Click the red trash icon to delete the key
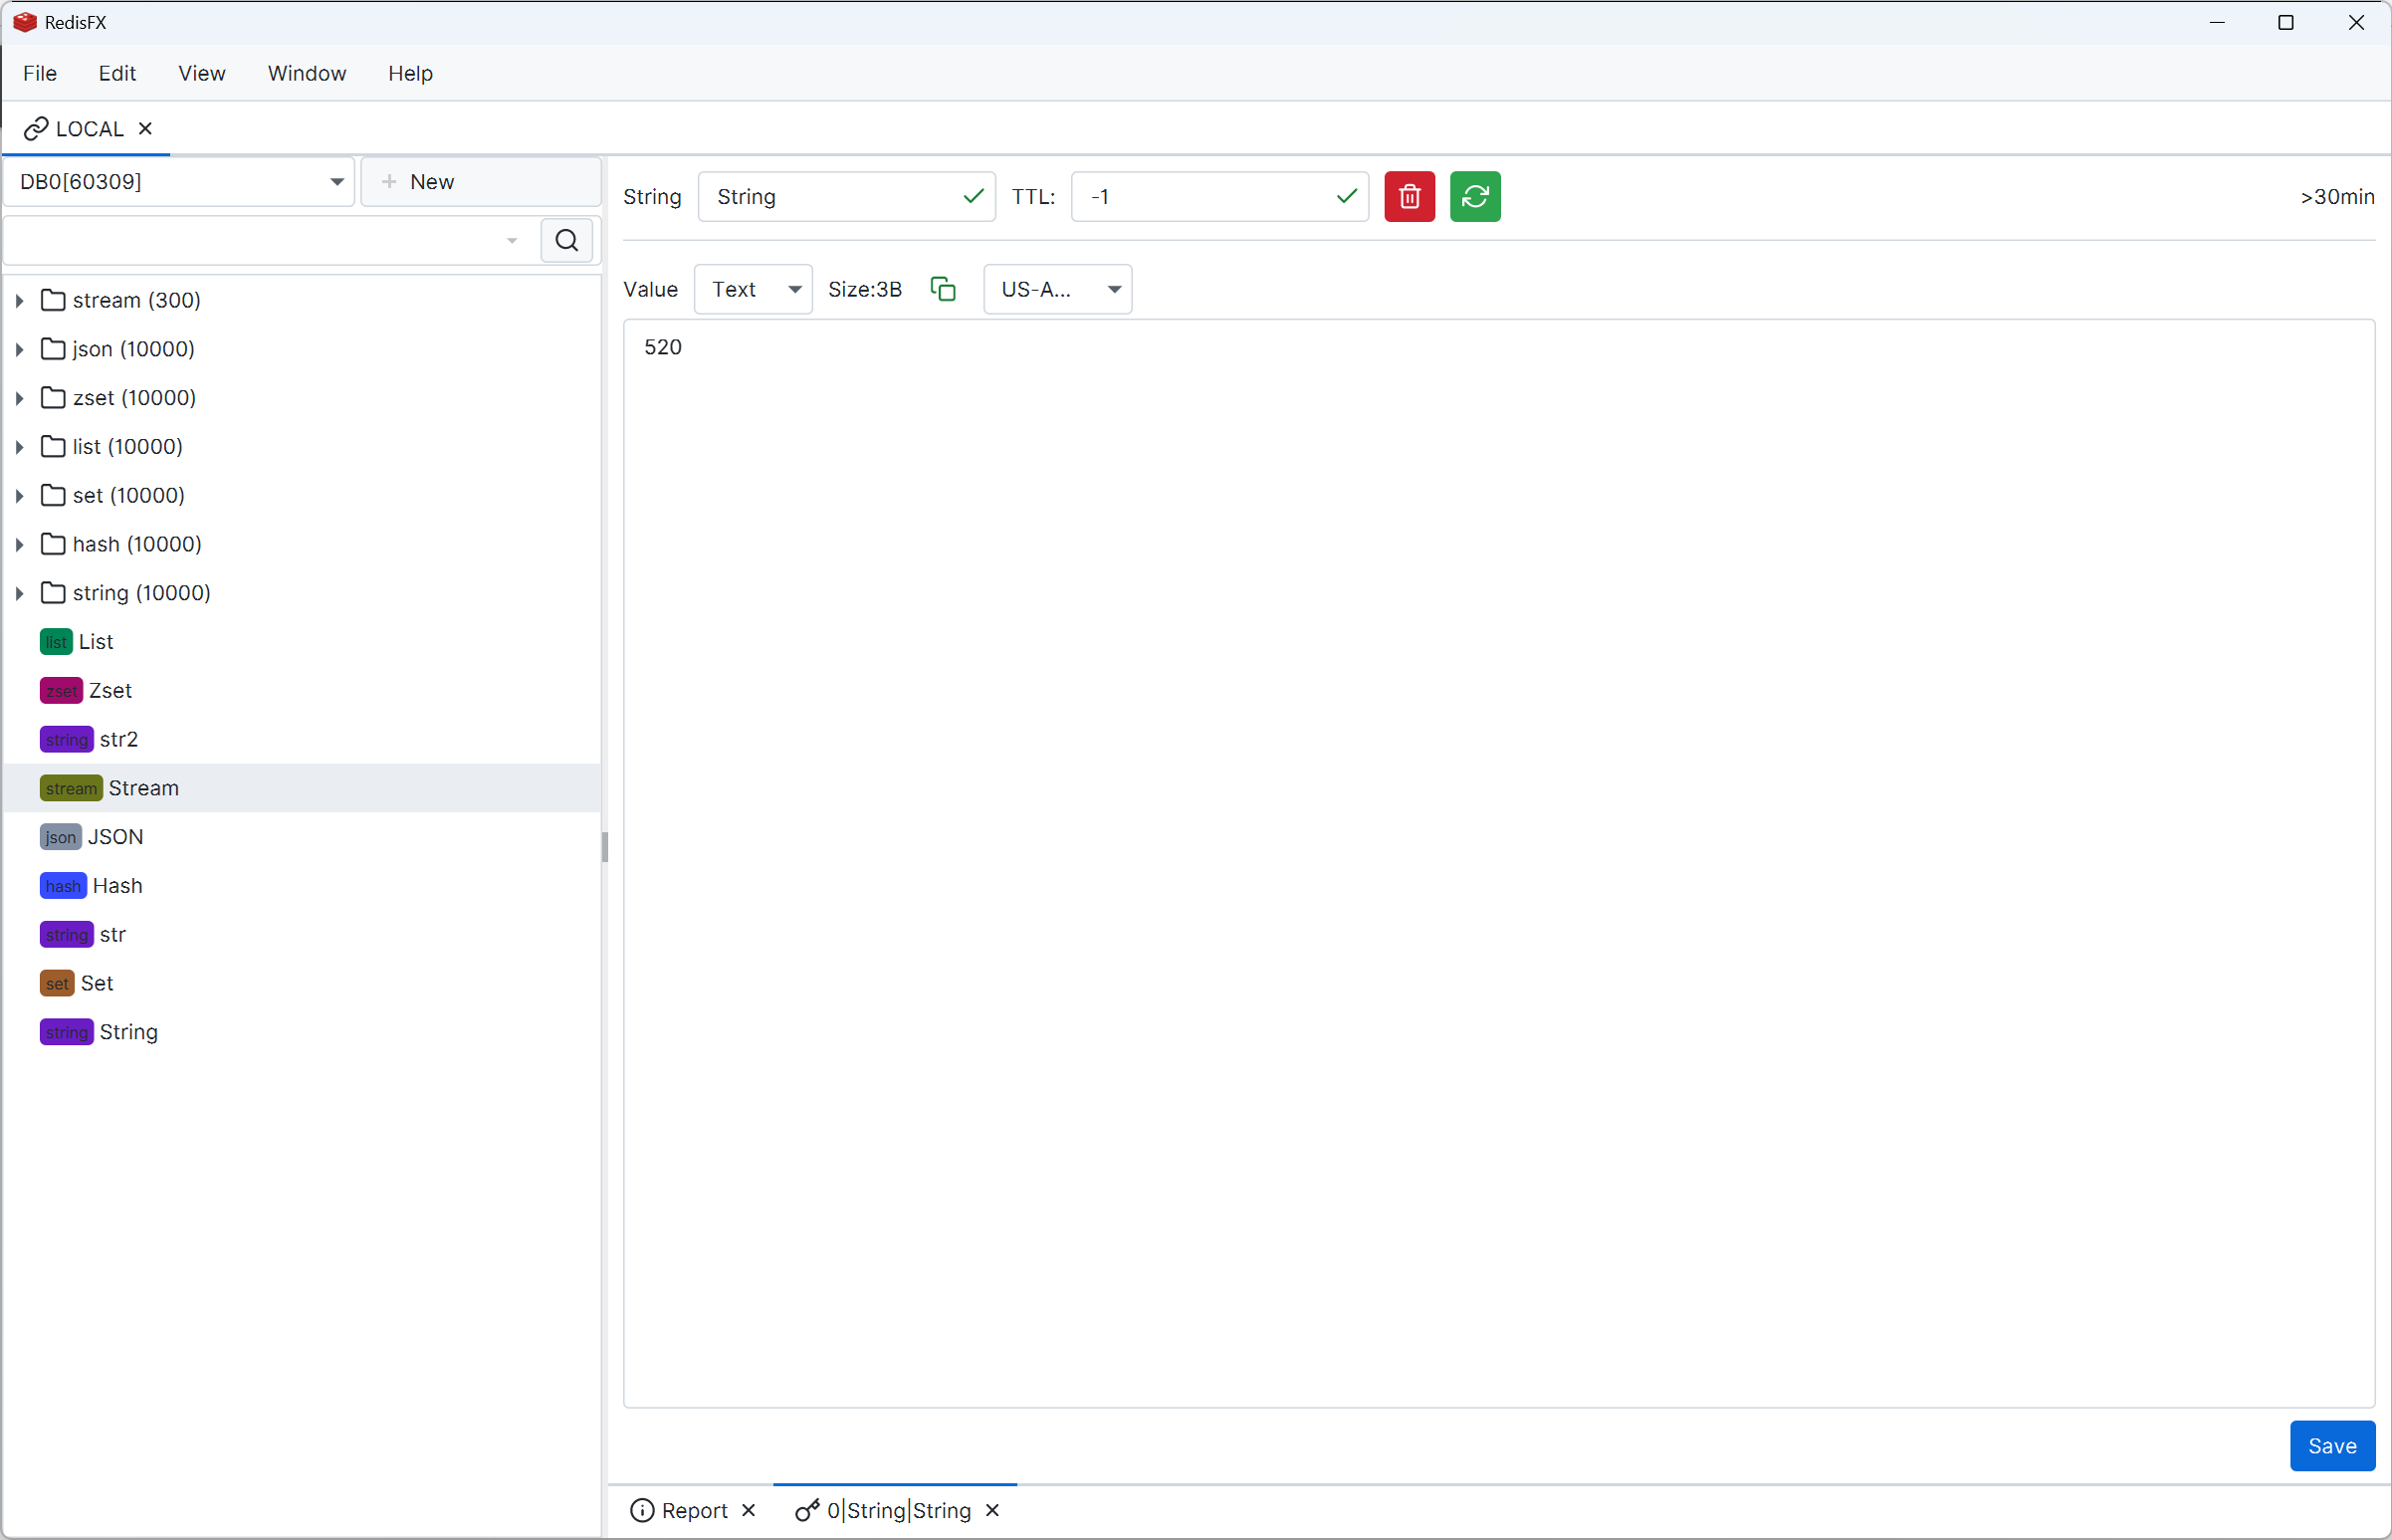Image resolution: width=2392 pixels, height=1540 pixels. click(x=1409, y=196)
